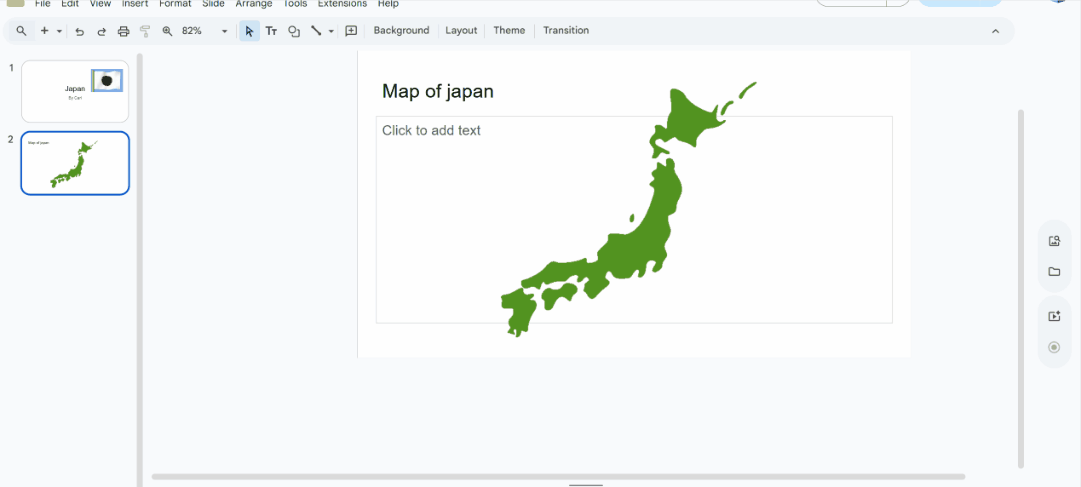Viewport: 1081px width, 487px height.
Task: Open the Insert menu
Action: 135,3
